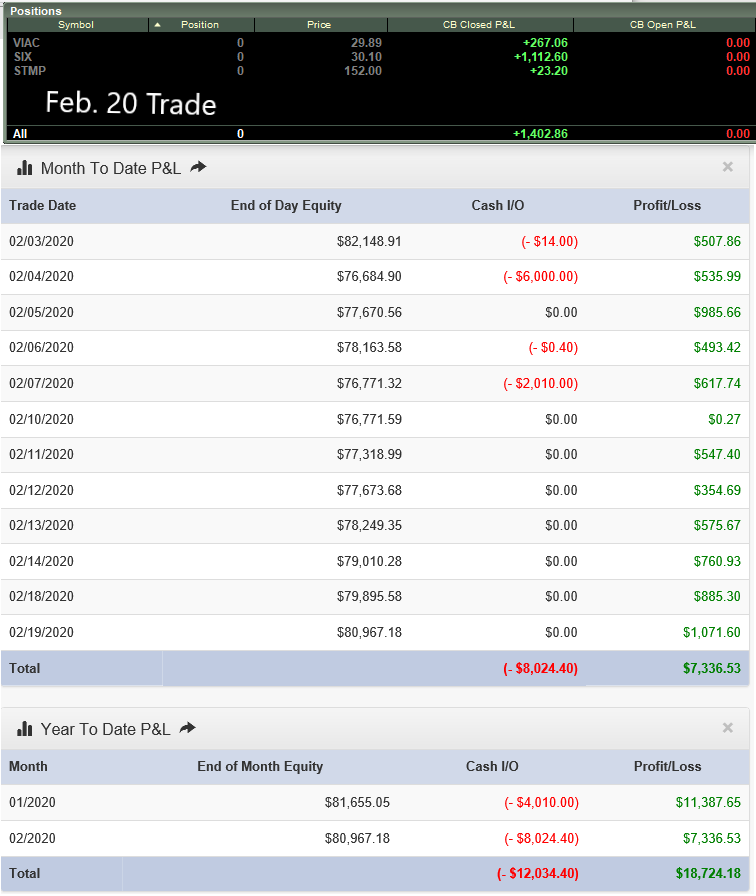Select the 02/04/2020 cash withdrawal row
The width and height of the screenshot is (756, 896).
[375, 277]
